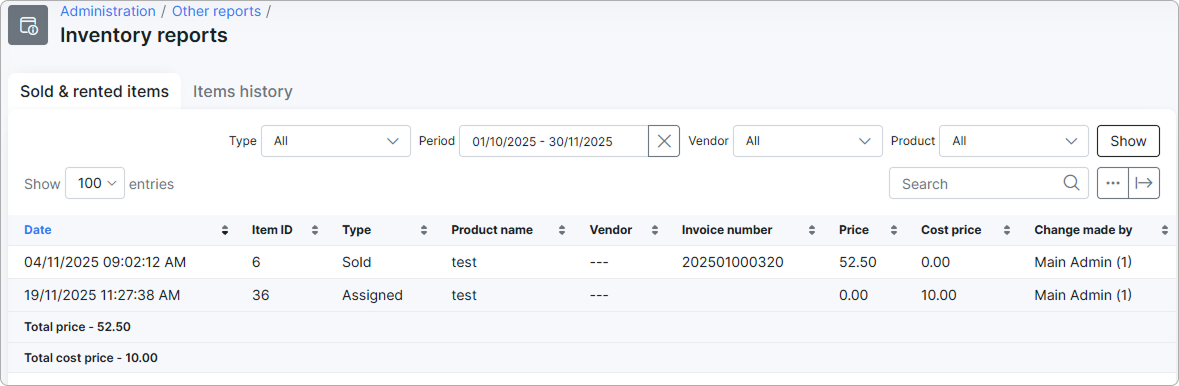Click the search magnifier icon
The image size is (1179, 386).
(x=1071, y=183)
